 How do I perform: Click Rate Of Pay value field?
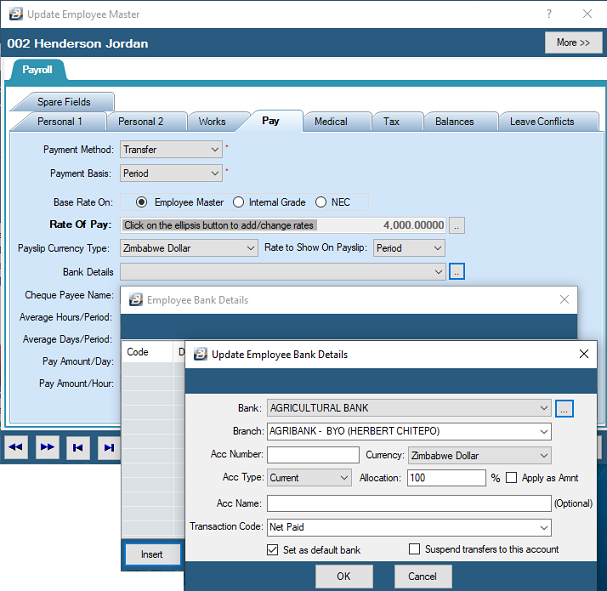tap(283, 225)
